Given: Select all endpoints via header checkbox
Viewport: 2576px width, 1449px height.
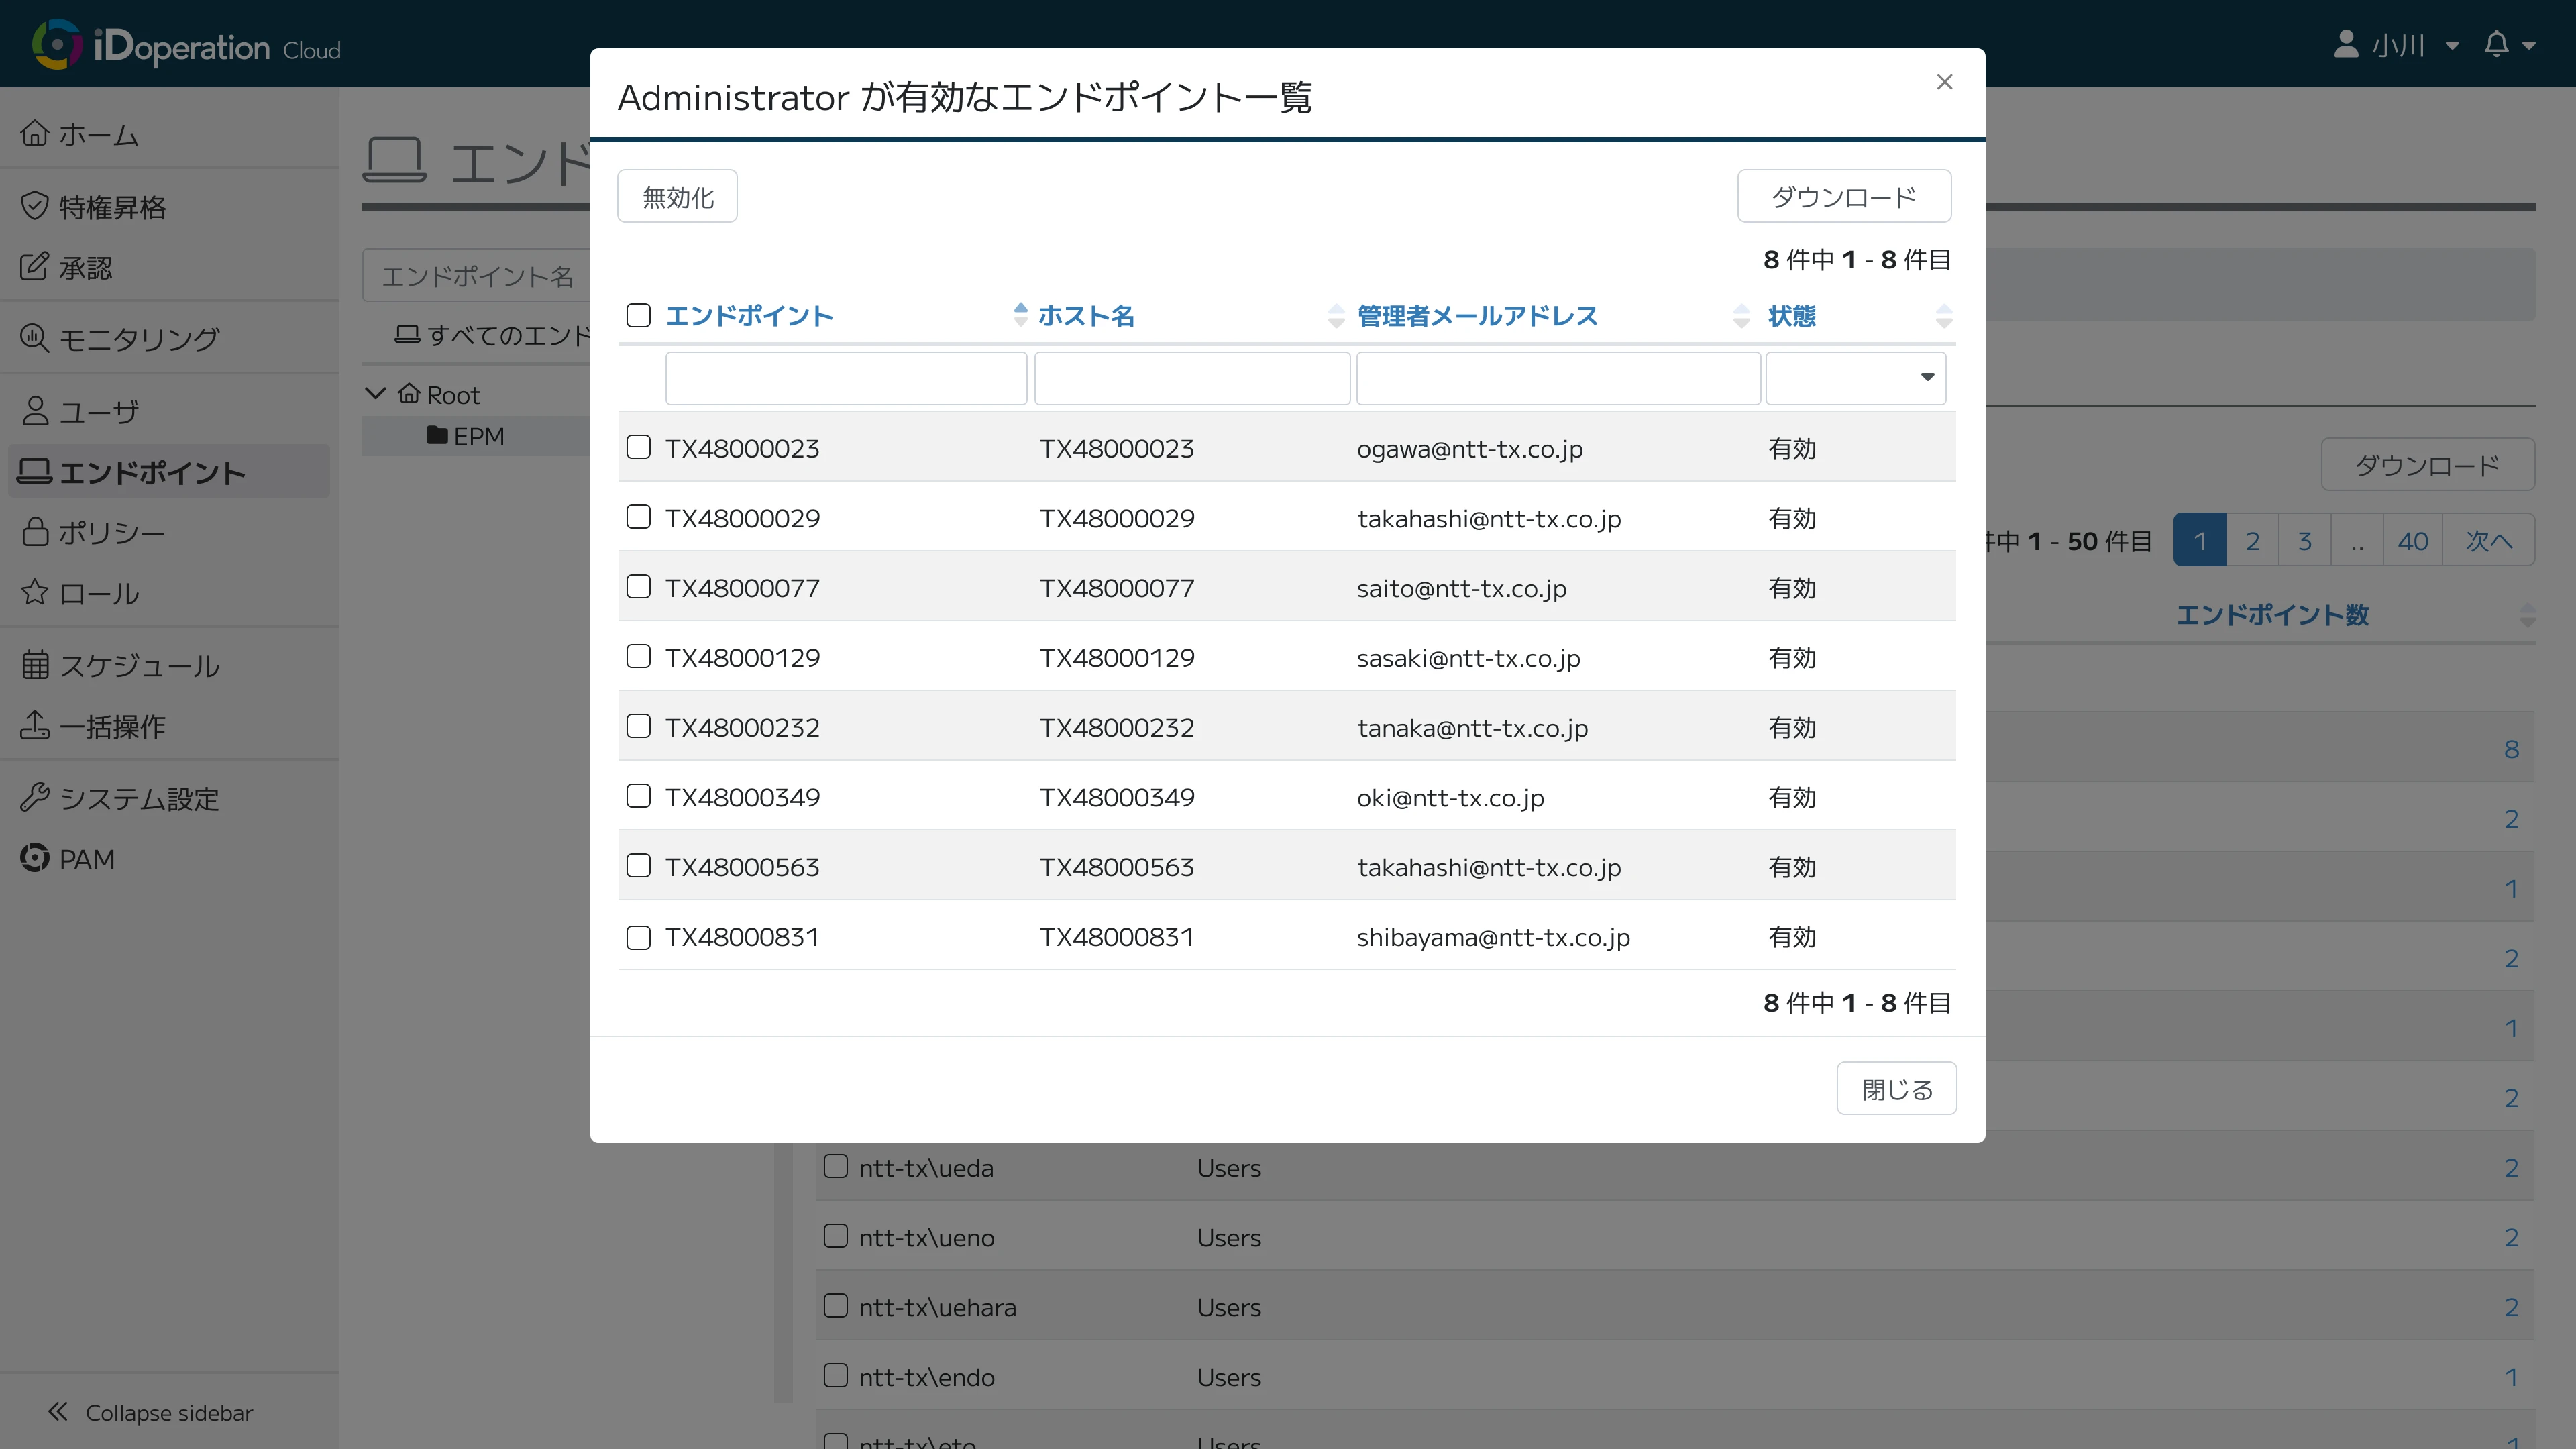Looking at the screenshot, I should pos(639,314).
